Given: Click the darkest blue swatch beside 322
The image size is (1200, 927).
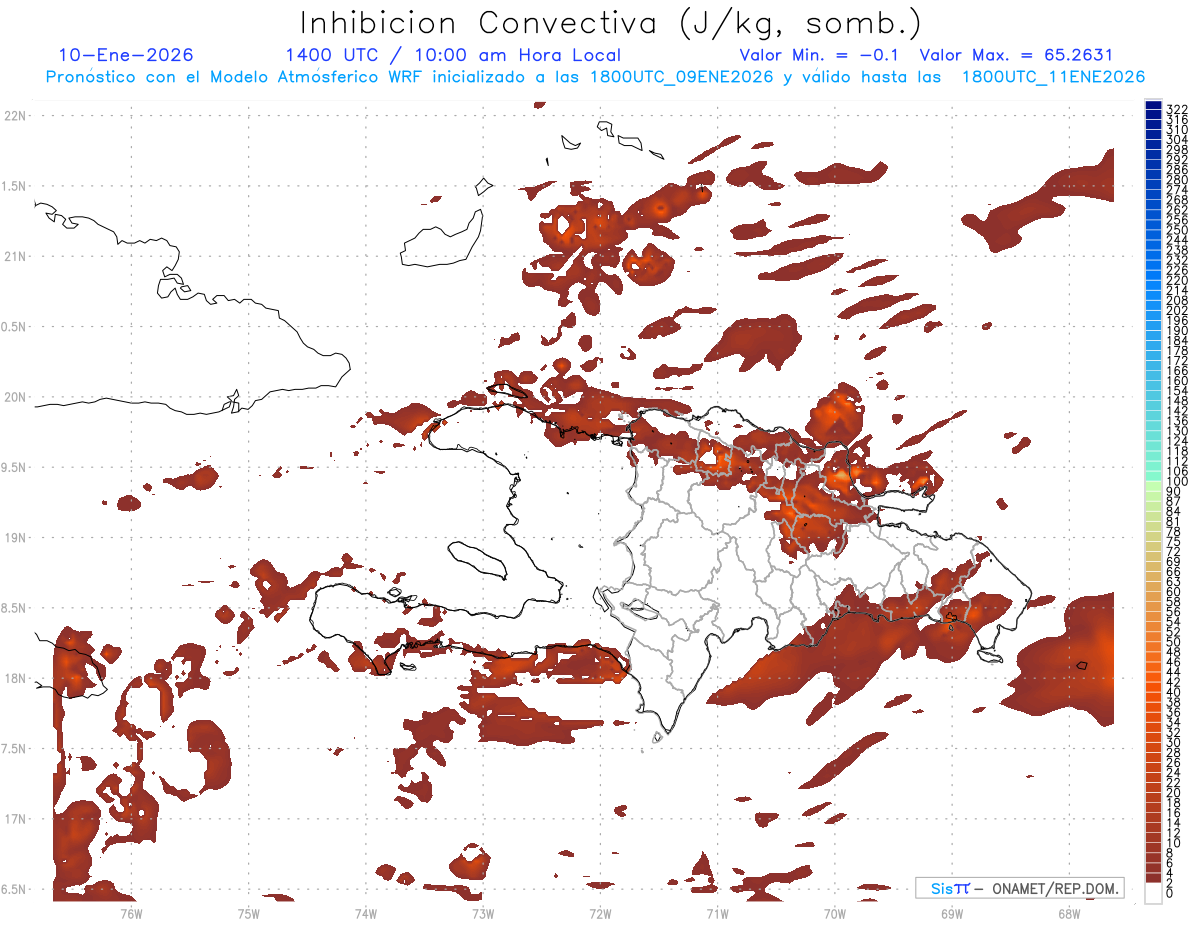Looking at the screenshot, I should (x=1153, y=106).
